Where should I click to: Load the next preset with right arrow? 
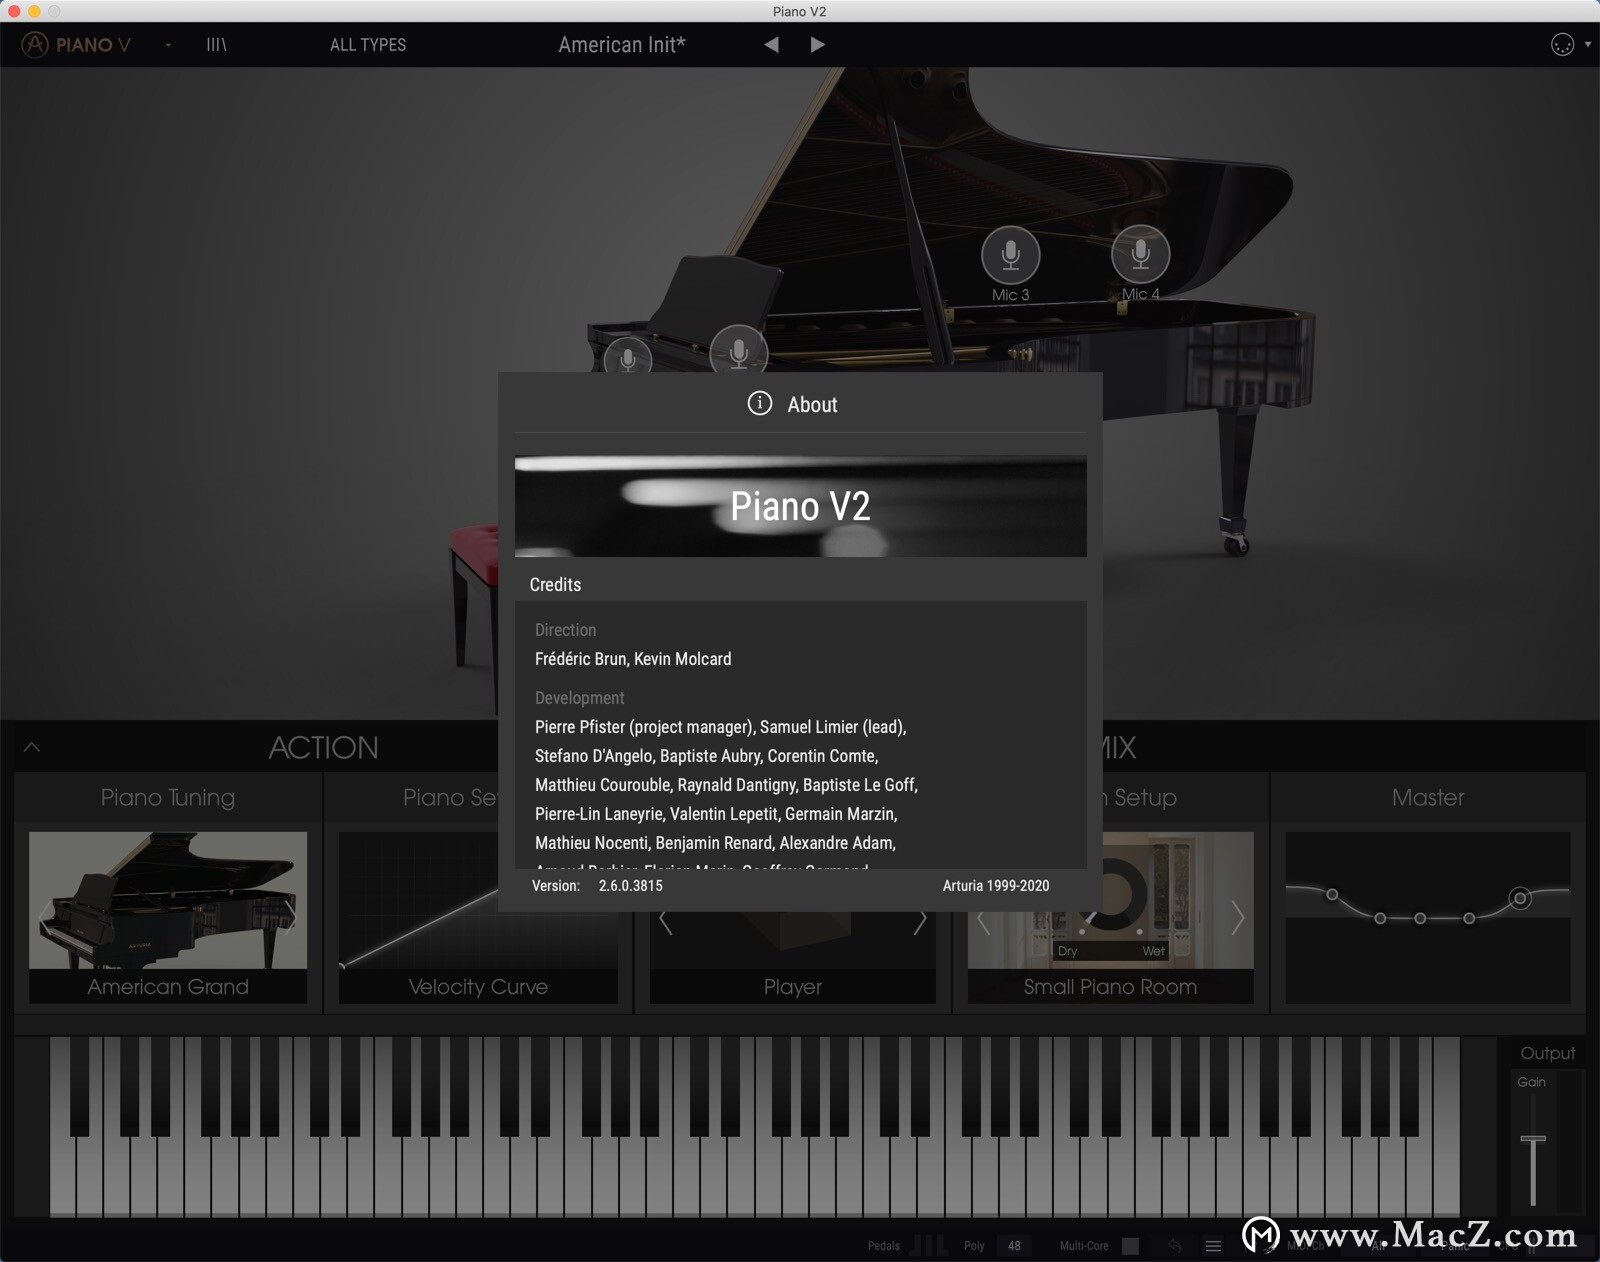(817, 45)
